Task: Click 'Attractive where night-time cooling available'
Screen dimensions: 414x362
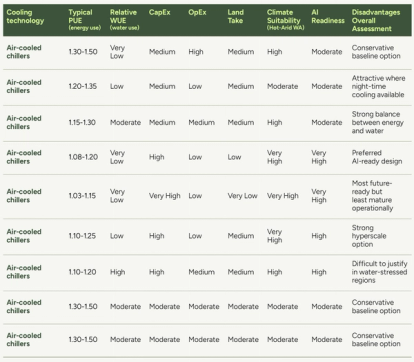Action: [x=379, y=86]
